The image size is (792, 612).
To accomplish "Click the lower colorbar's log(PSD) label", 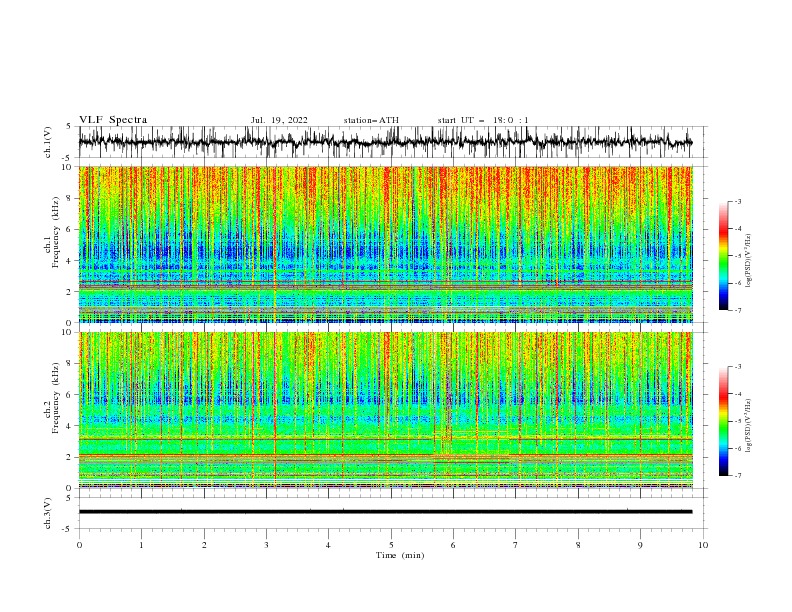I will pyautogui.click(x=749, y=425).
